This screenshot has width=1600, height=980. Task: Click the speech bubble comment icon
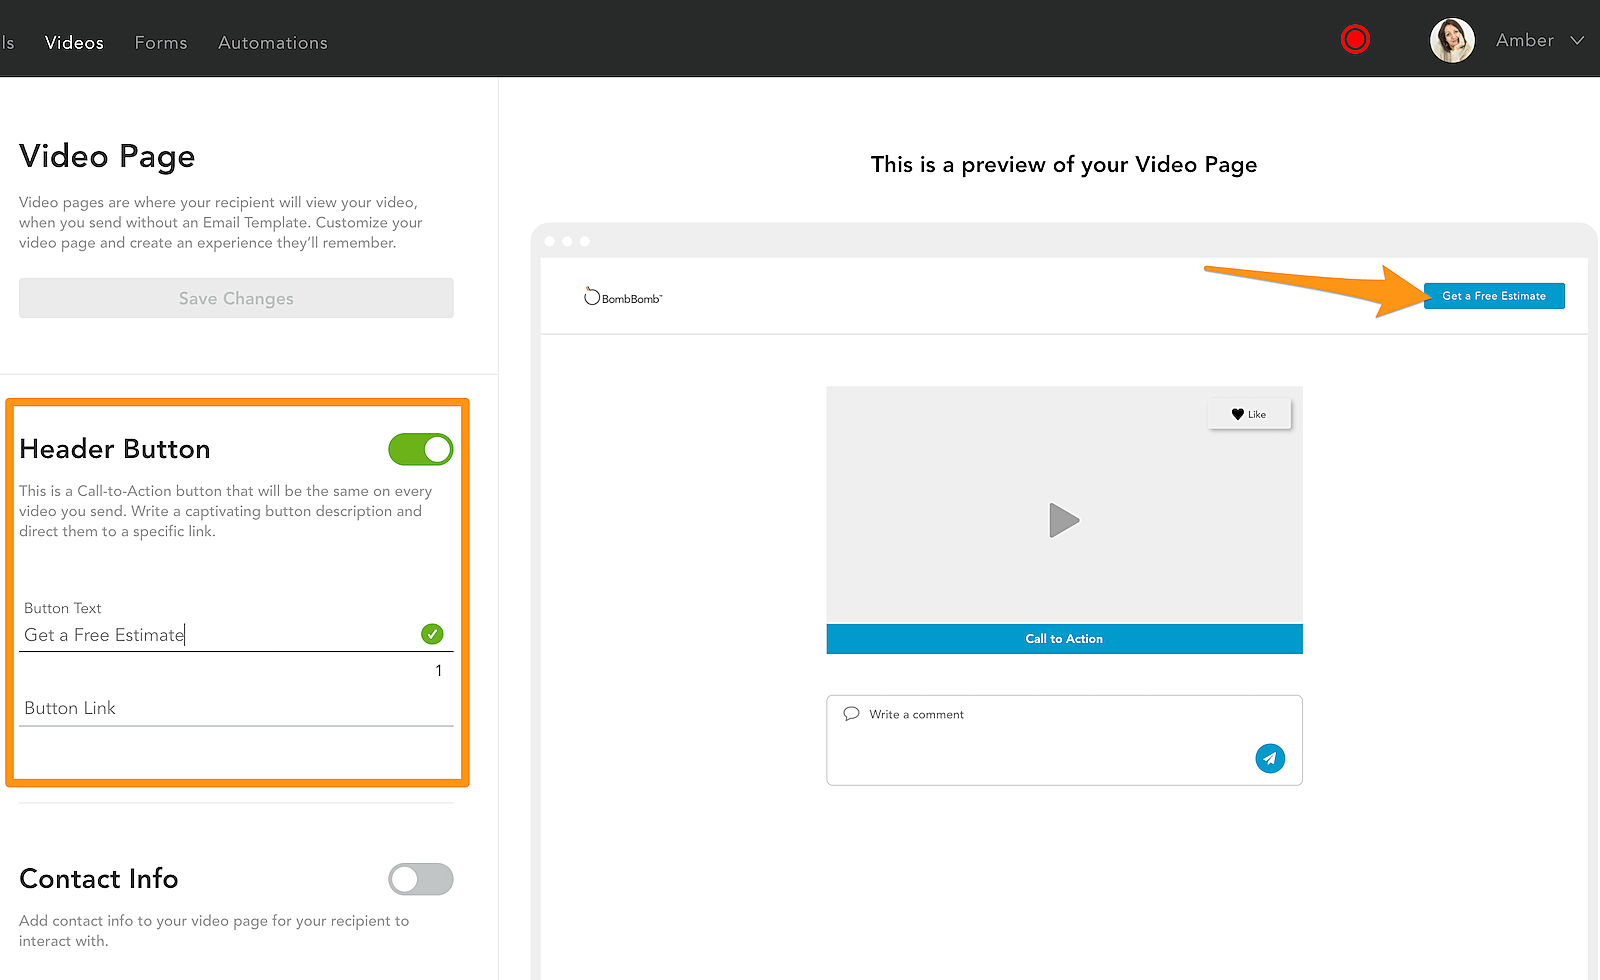pos(851,714)
